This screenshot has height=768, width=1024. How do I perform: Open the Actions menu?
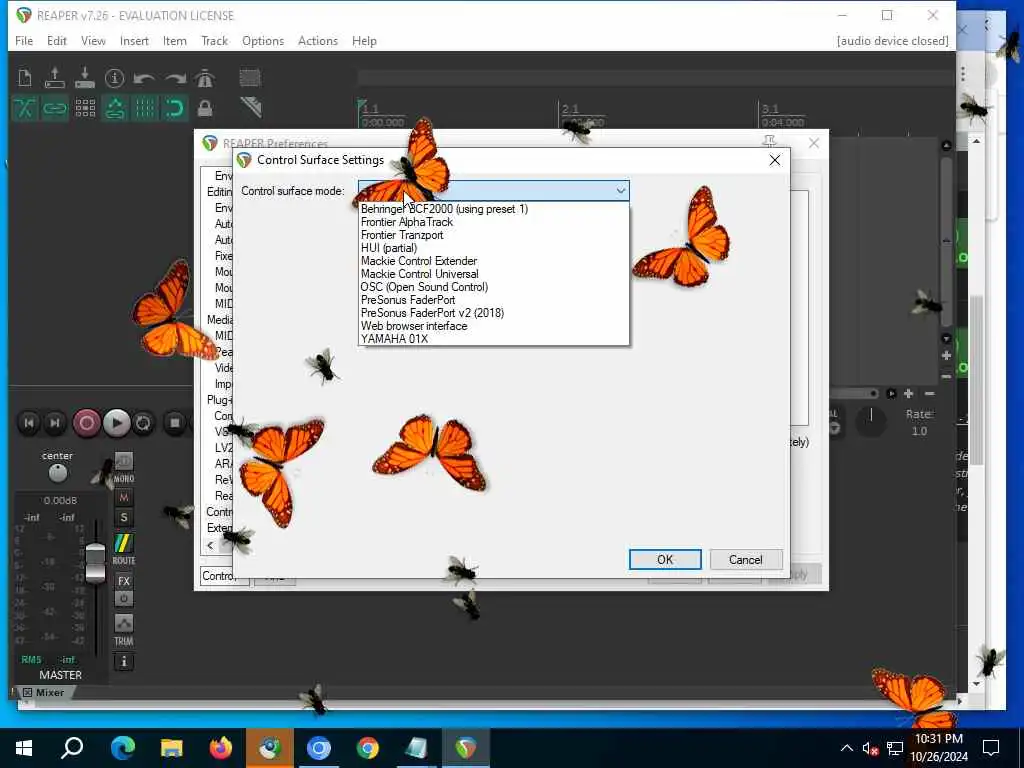(x=318, y=40)
